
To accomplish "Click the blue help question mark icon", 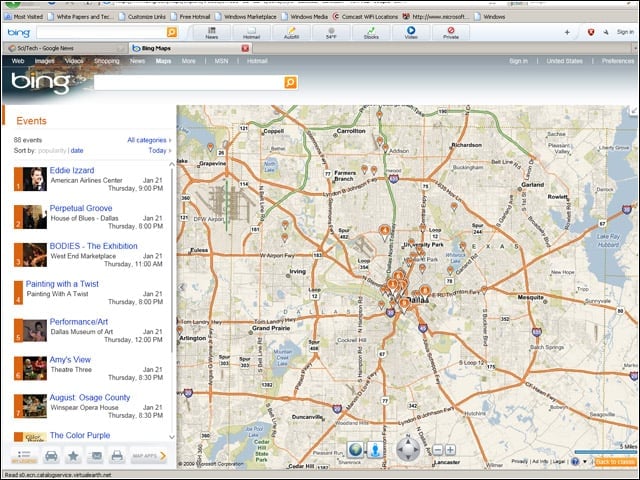I will pyautogui.click(x=575, y=462).
